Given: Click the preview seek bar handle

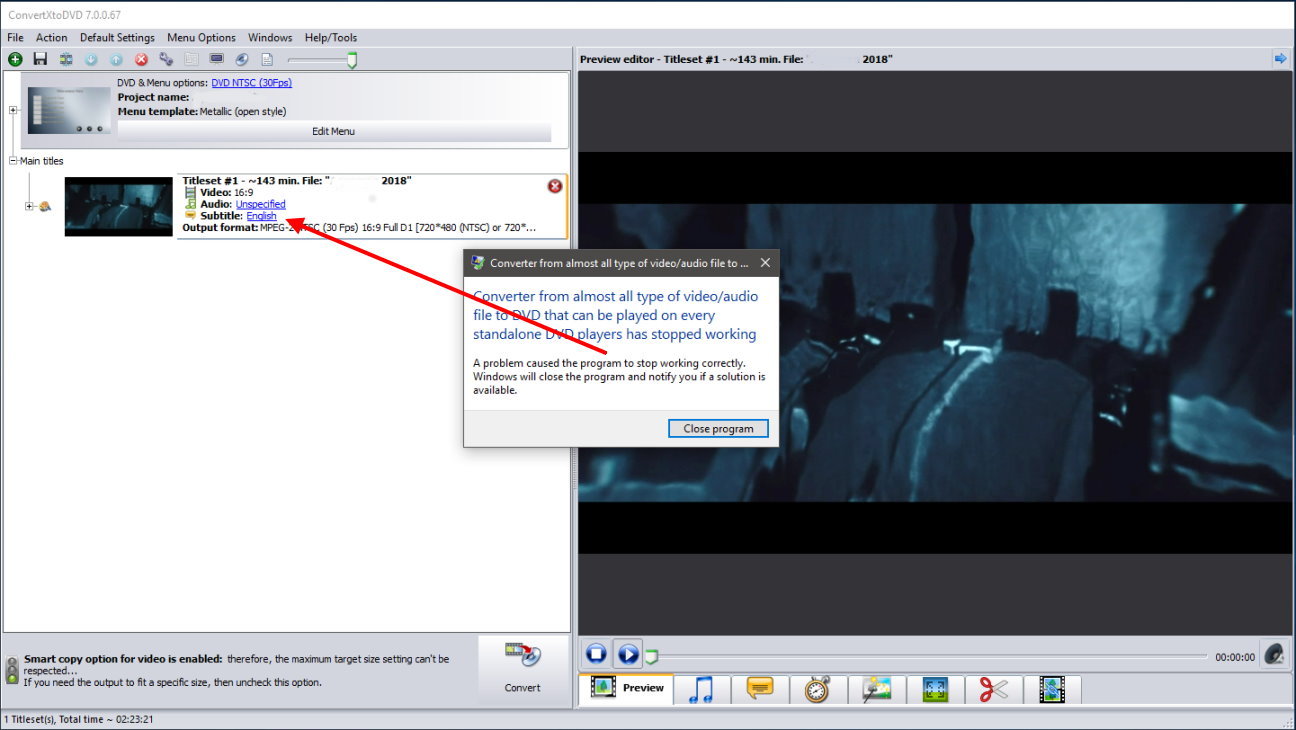Looking at the screenshot, I should [x=651, y=656].
